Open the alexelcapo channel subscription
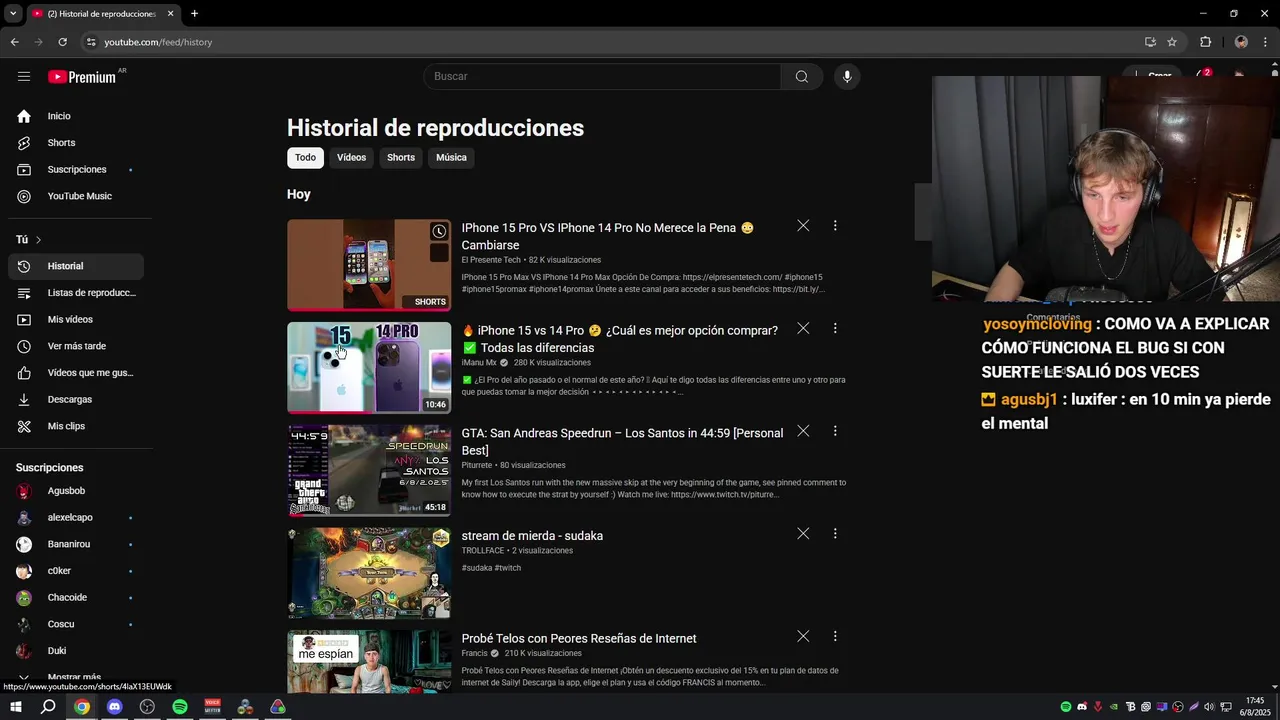The image size is (1280, 720). pyautogui.click(x=76, y=518)
